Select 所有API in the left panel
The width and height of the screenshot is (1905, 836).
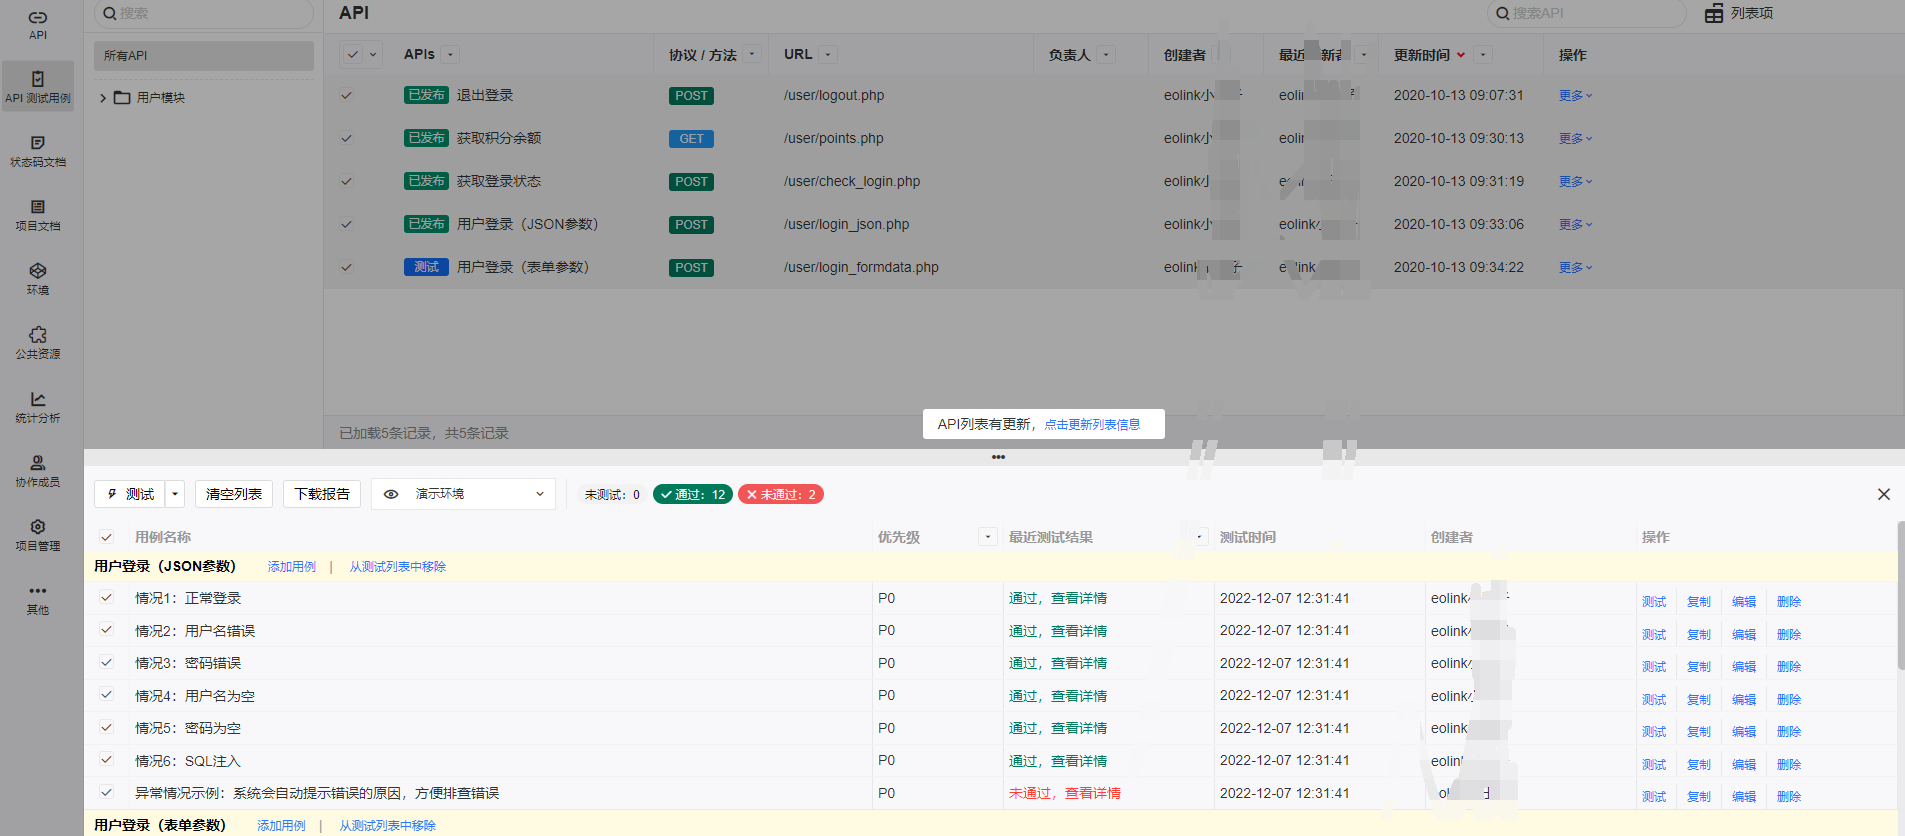(204, 56)
